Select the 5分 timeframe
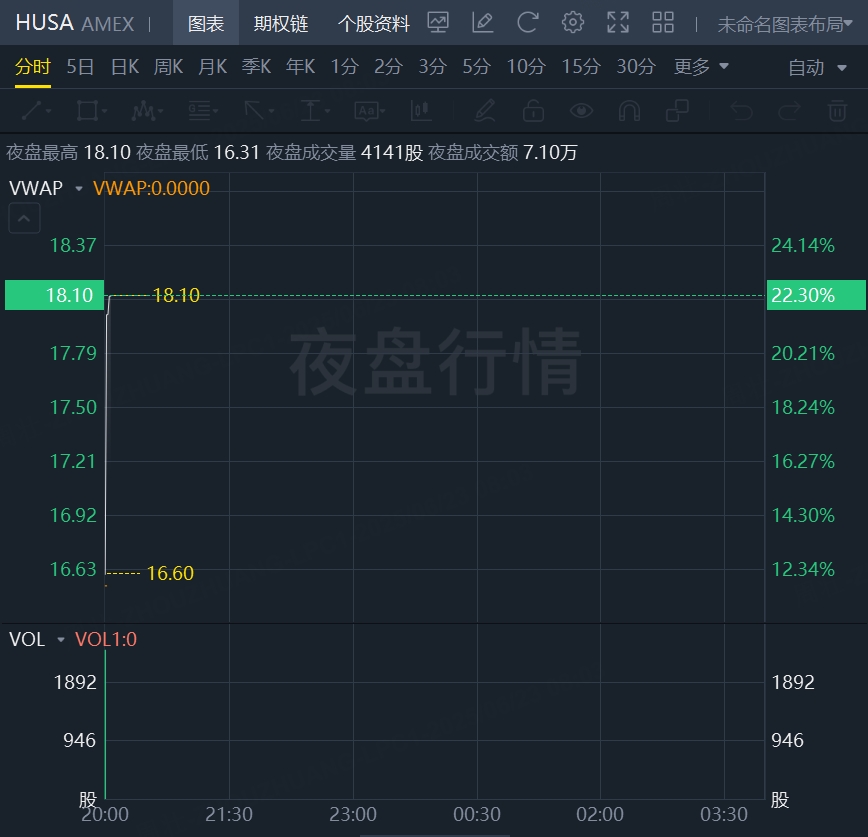 [x=477, y=67]
